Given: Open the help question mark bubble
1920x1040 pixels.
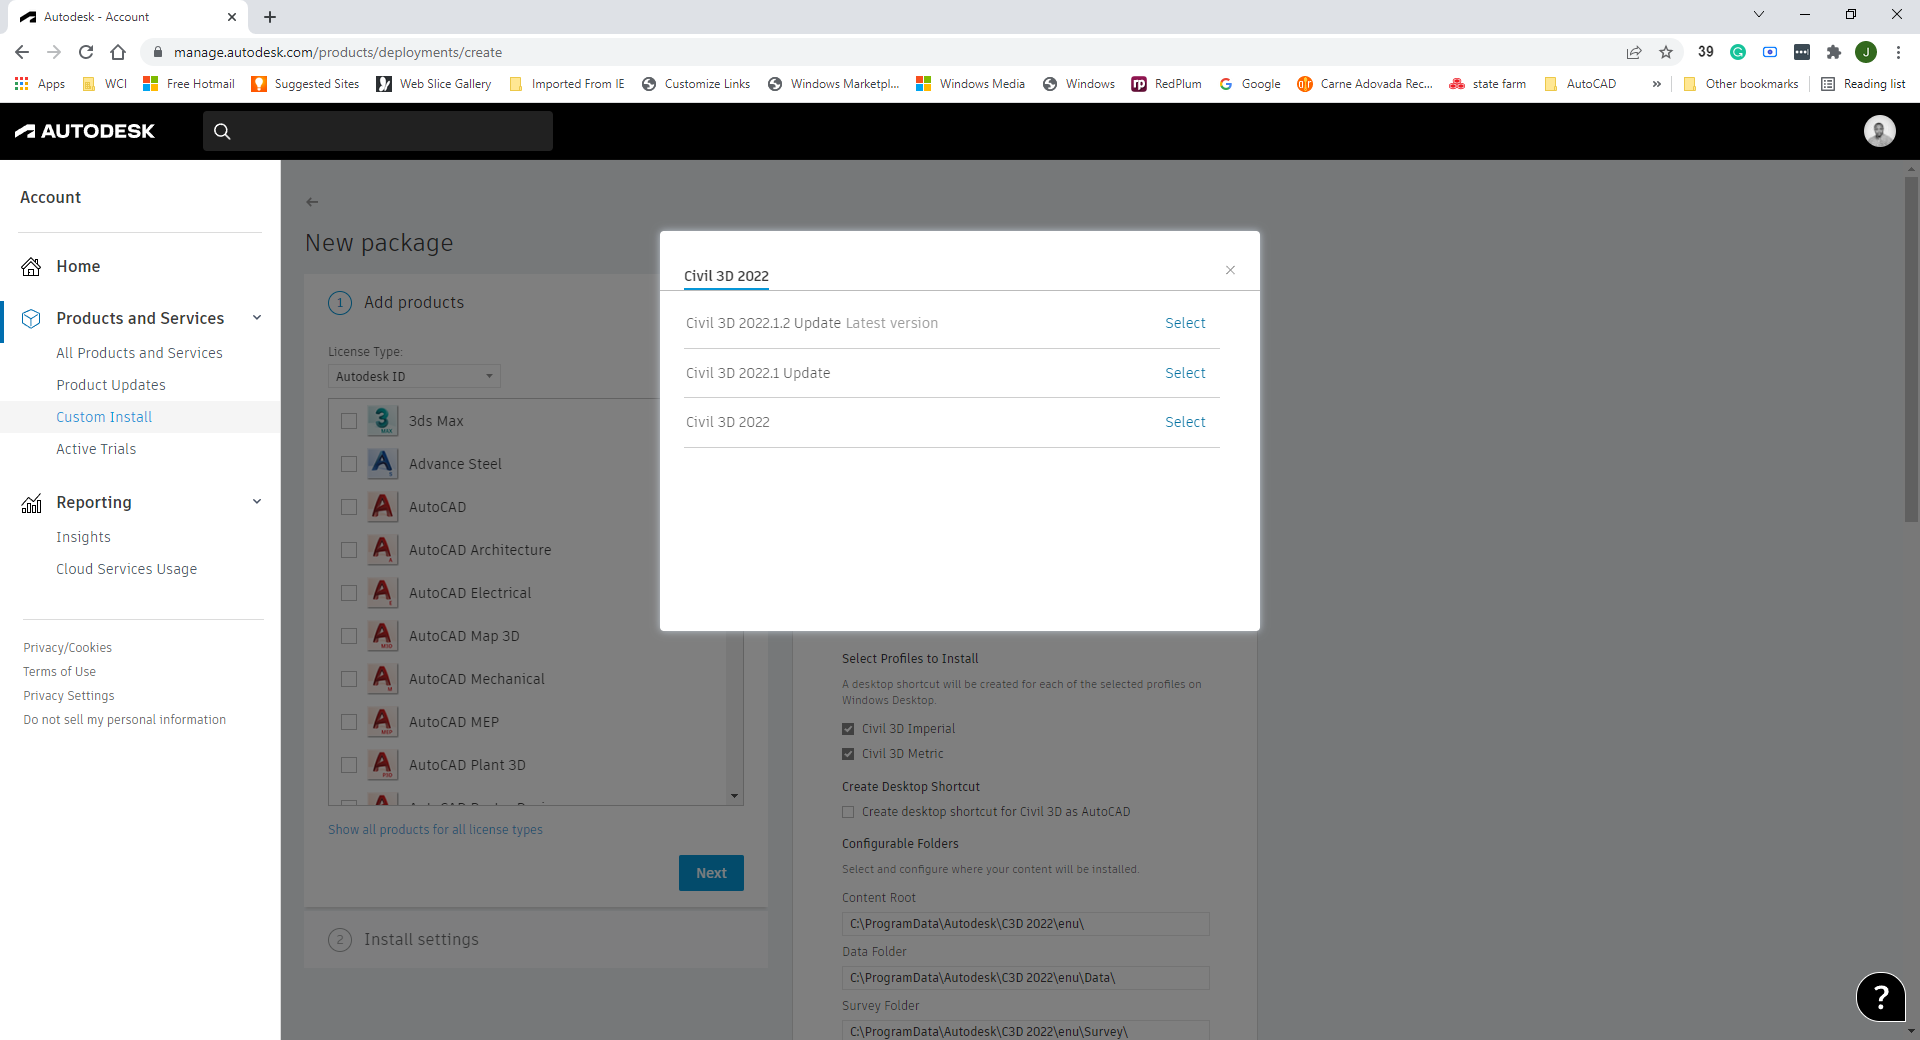Looking at the screenshot, I should 1881,997.
